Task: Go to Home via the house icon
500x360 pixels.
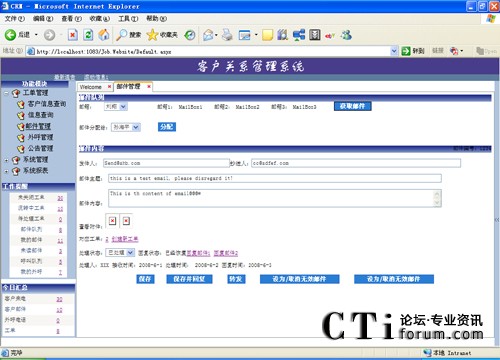Action: 104,35
